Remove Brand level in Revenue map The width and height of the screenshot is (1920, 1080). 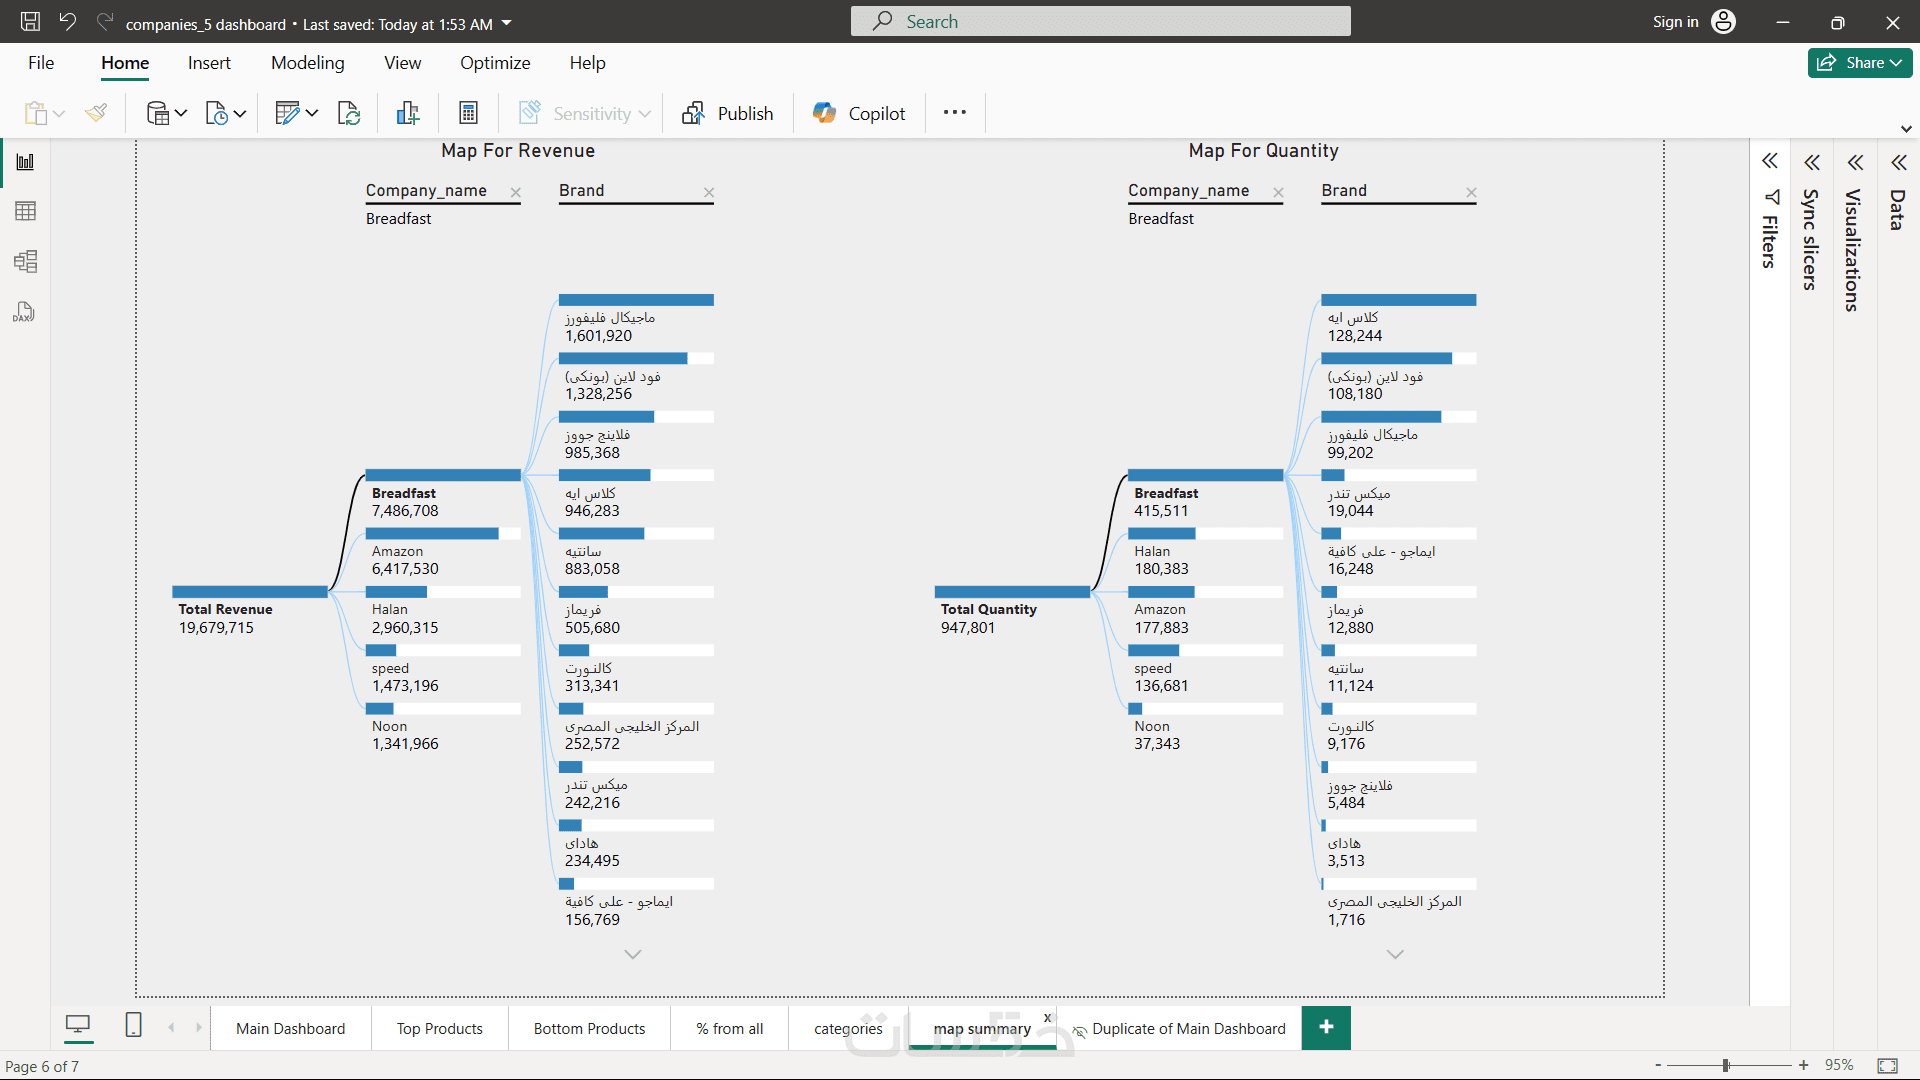708,192
